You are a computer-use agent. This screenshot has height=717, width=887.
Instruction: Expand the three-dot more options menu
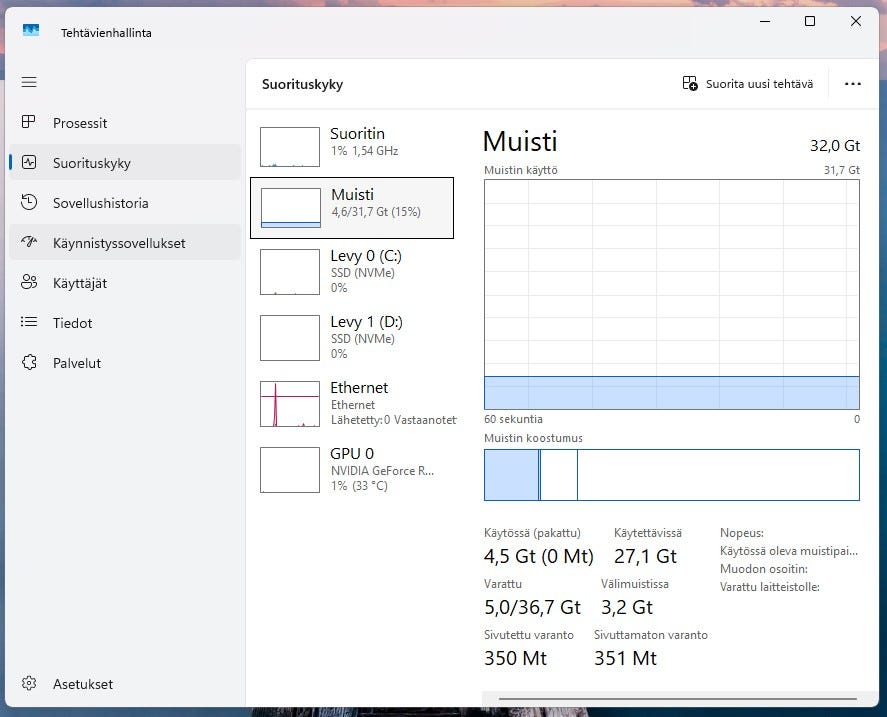[852, 84]
